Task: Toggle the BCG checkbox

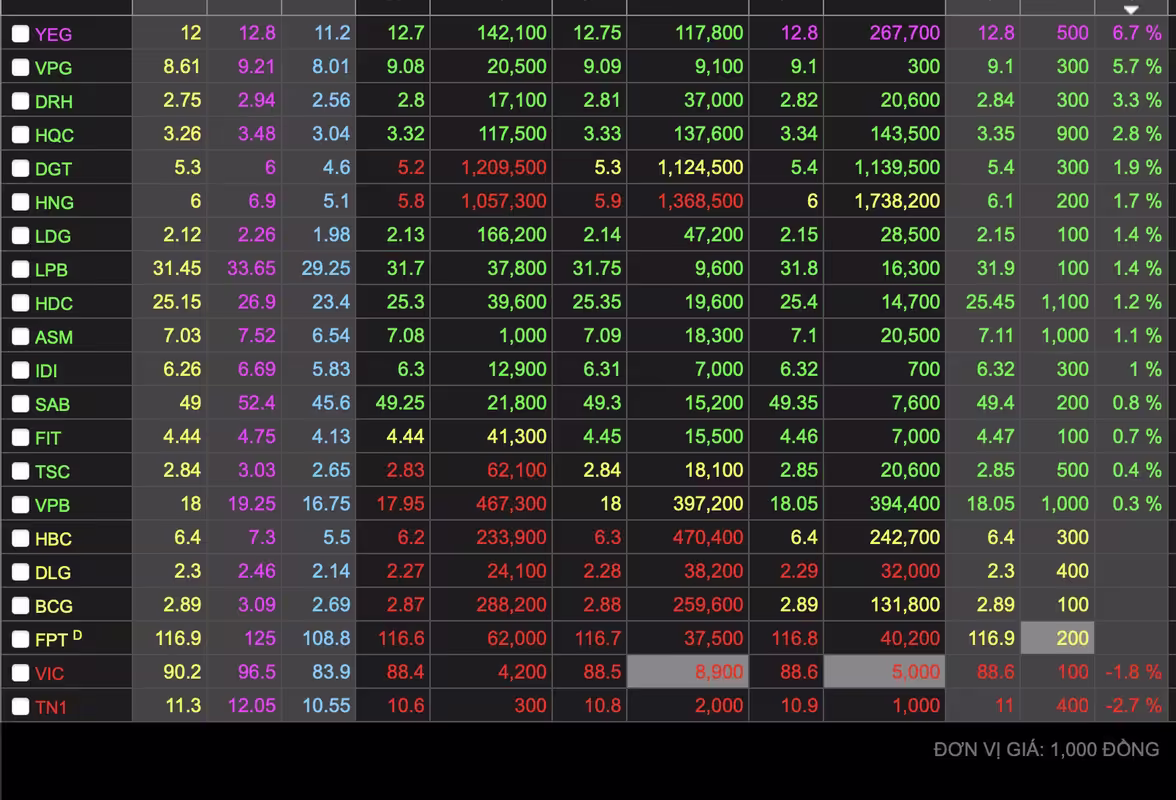Action: click(20, 606)
